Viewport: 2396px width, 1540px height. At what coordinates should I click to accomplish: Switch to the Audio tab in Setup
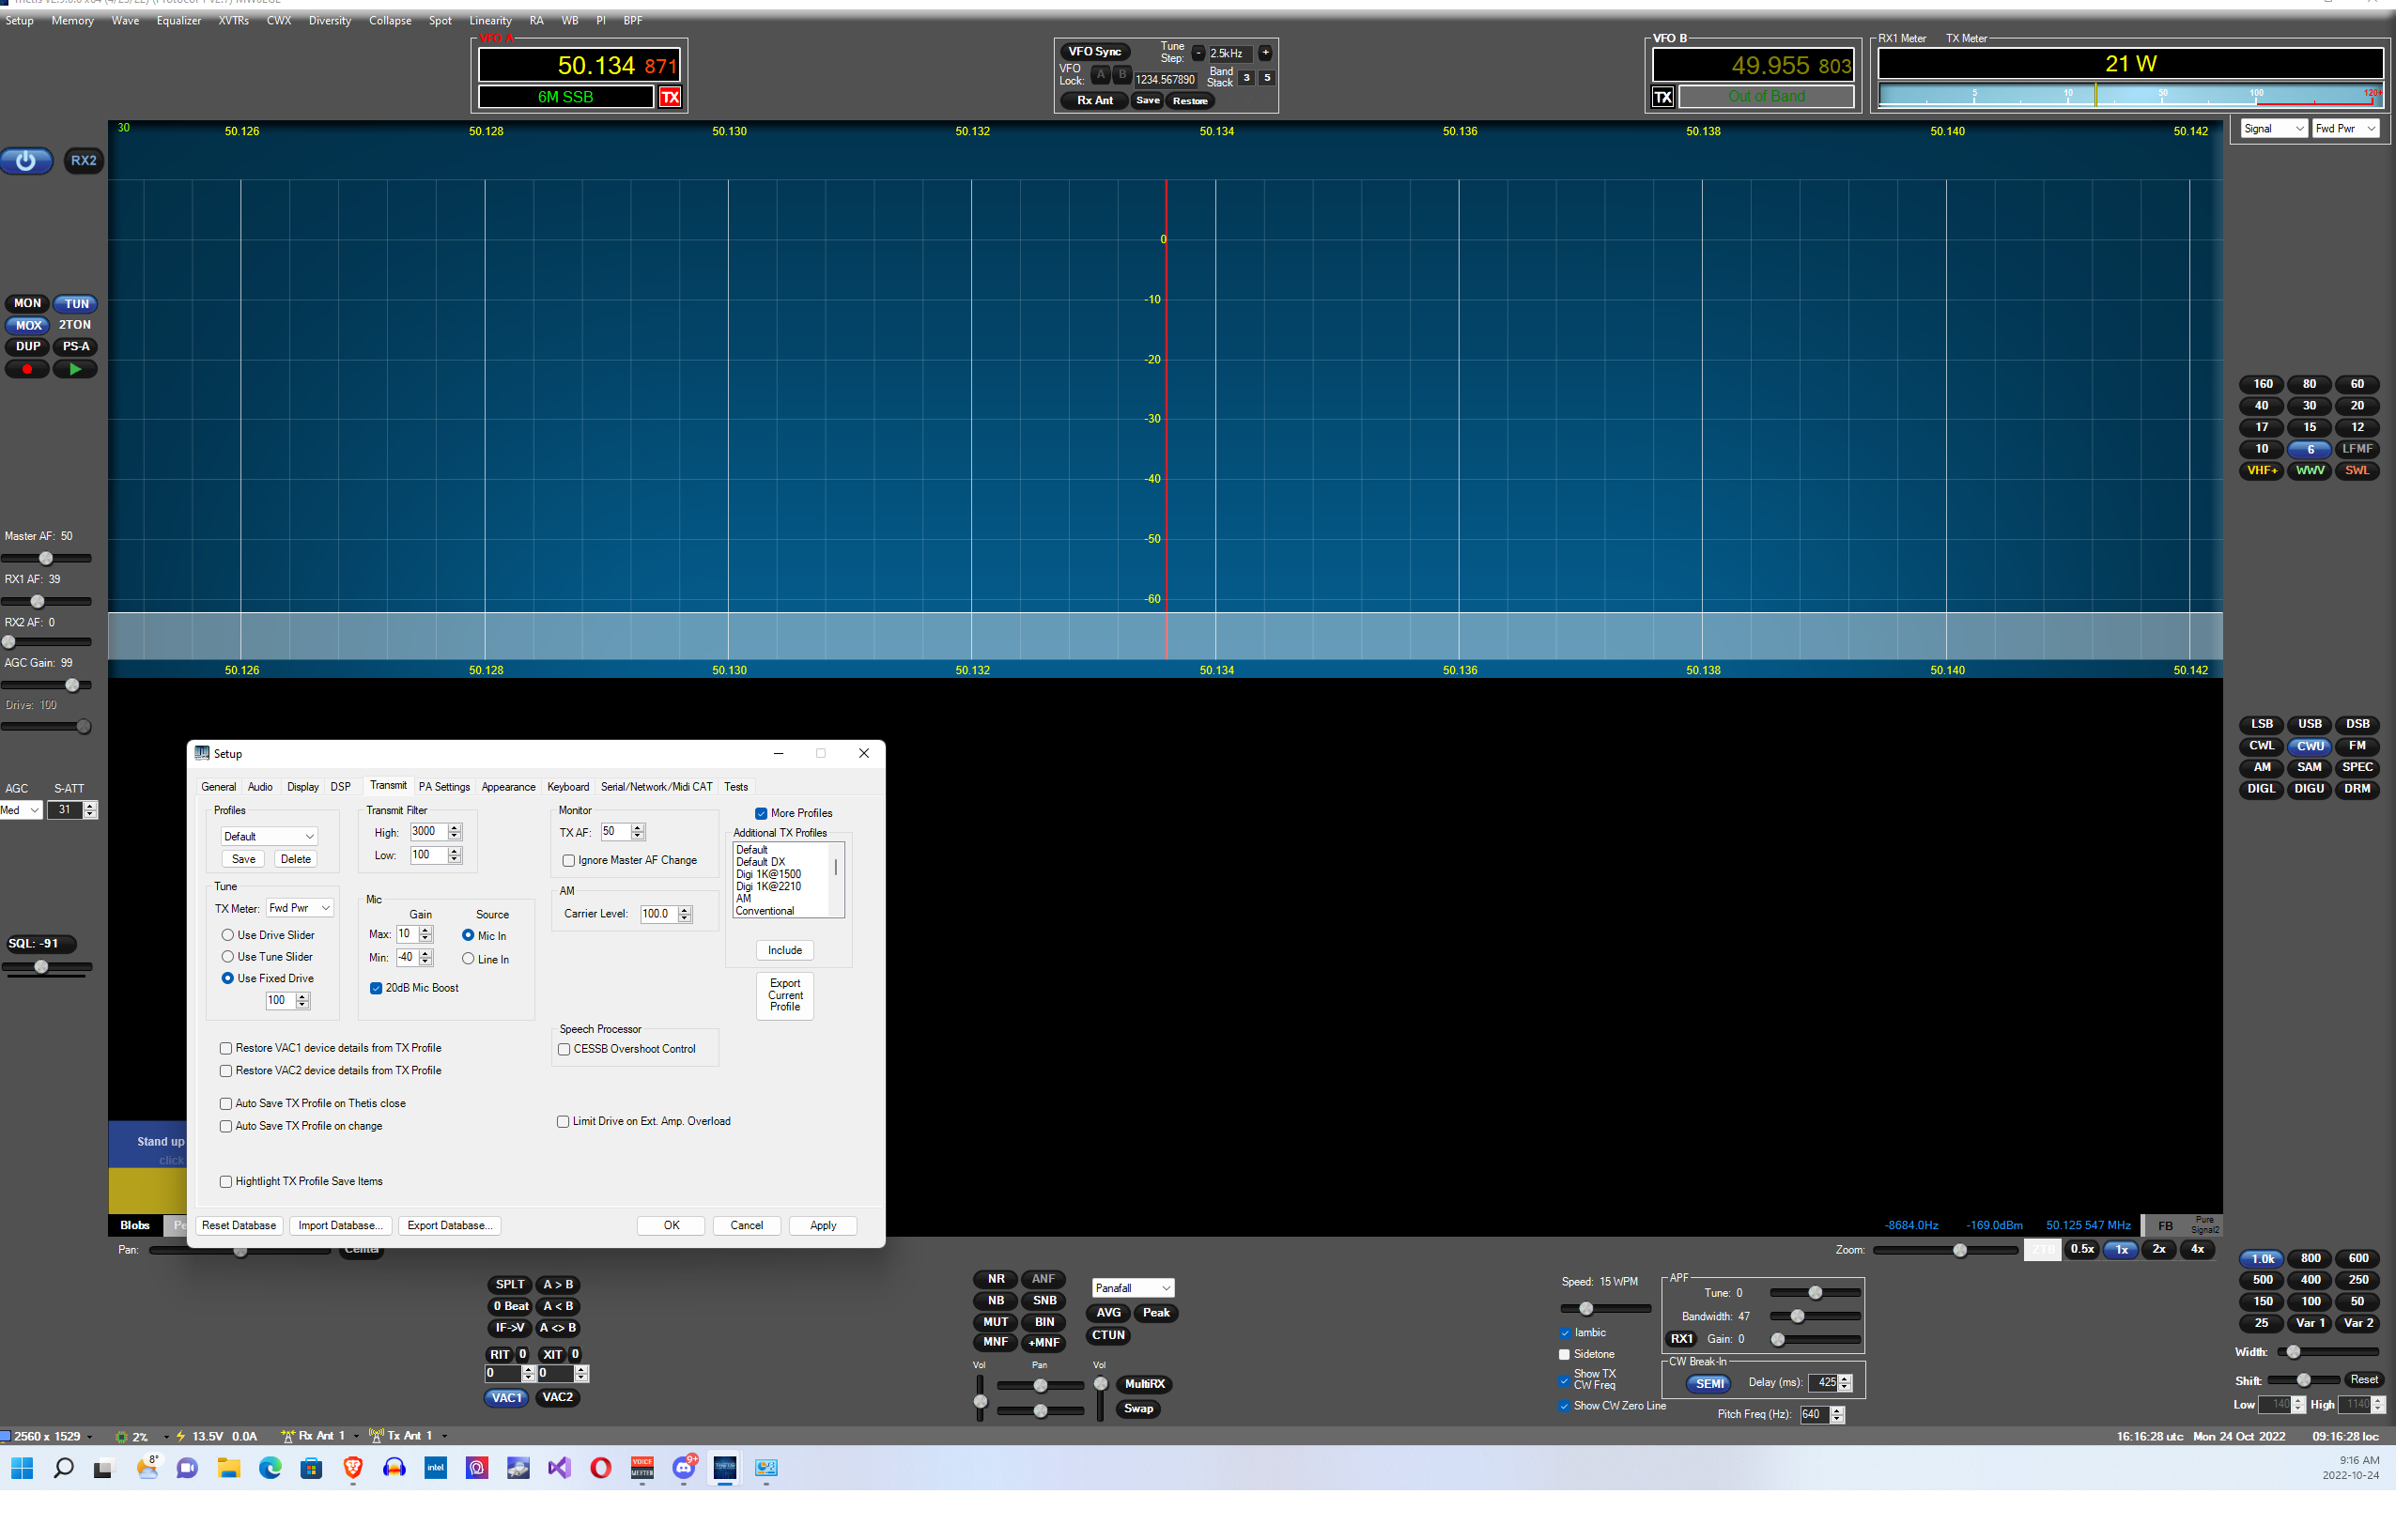(260, 787)
